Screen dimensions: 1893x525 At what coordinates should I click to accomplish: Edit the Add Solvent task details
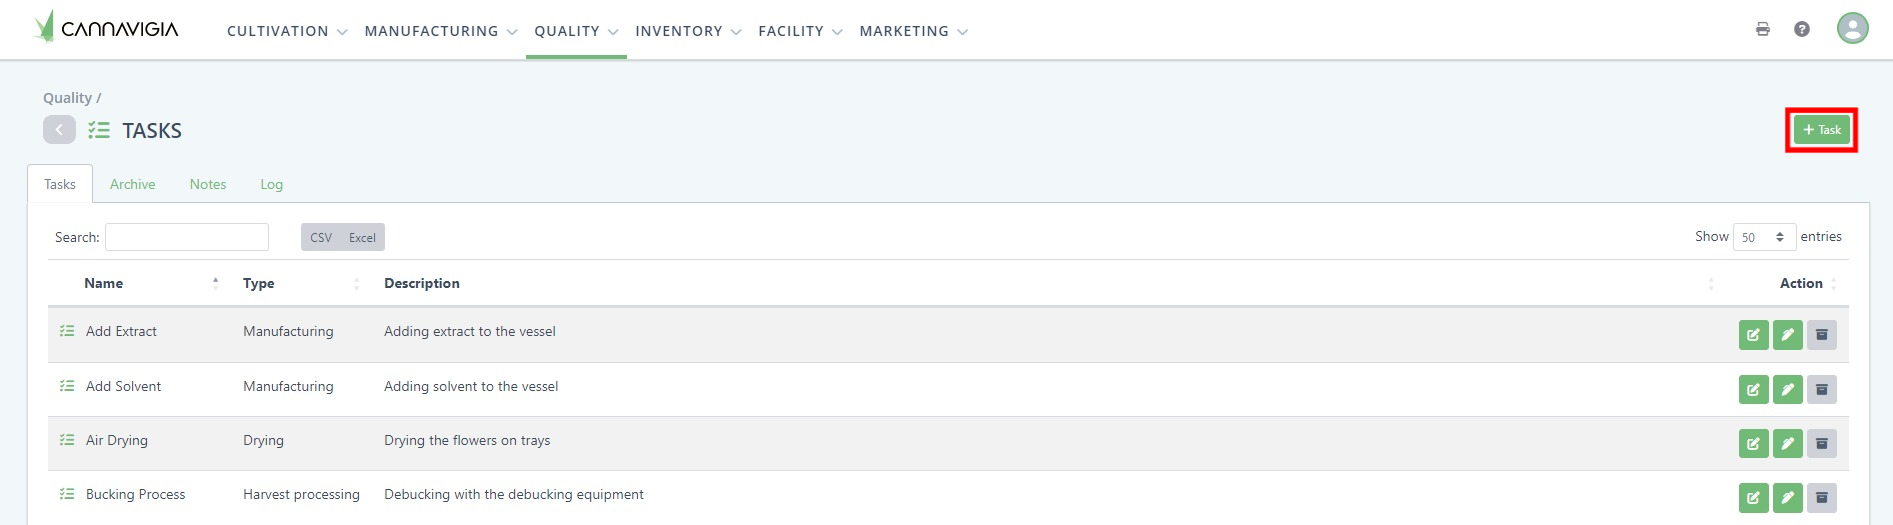pyautogui.click(x=1754, y=389)
